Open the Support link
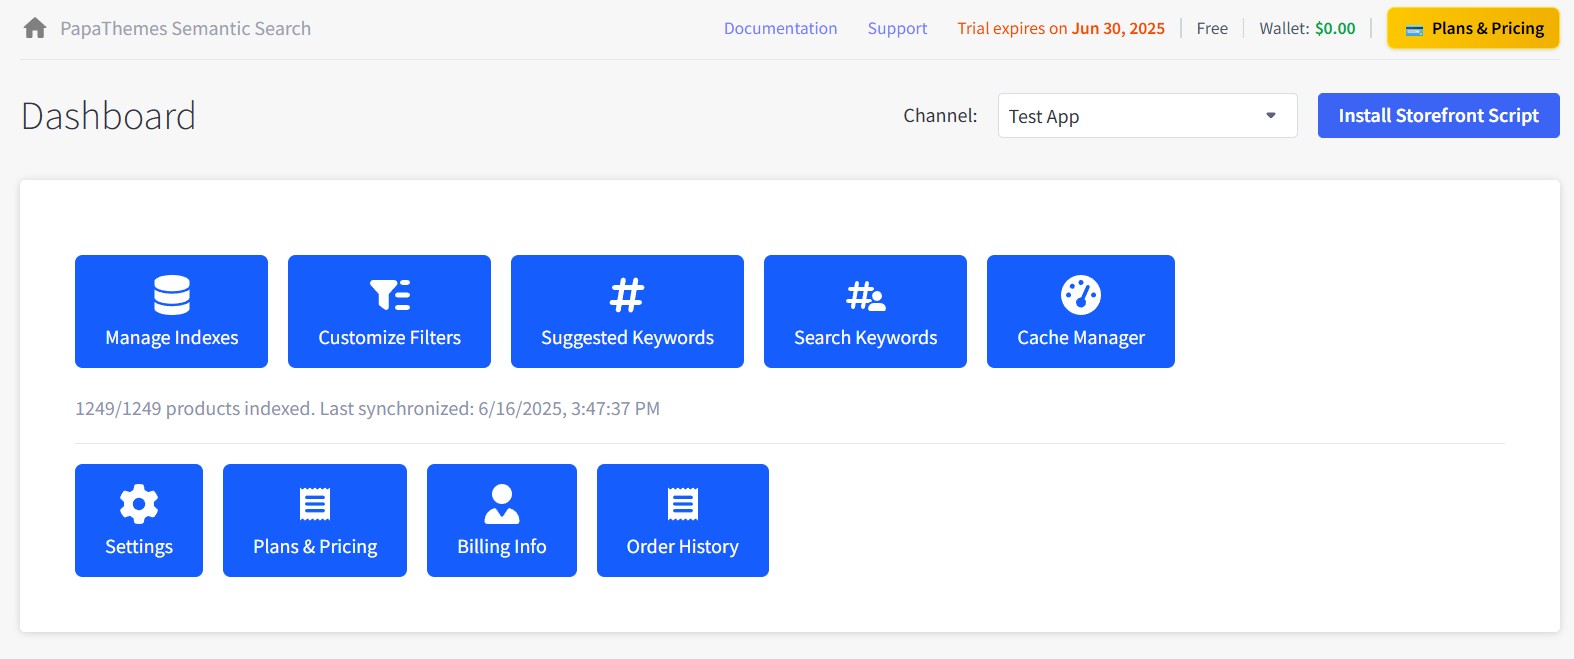The image size is (1574, 659). 897,28
